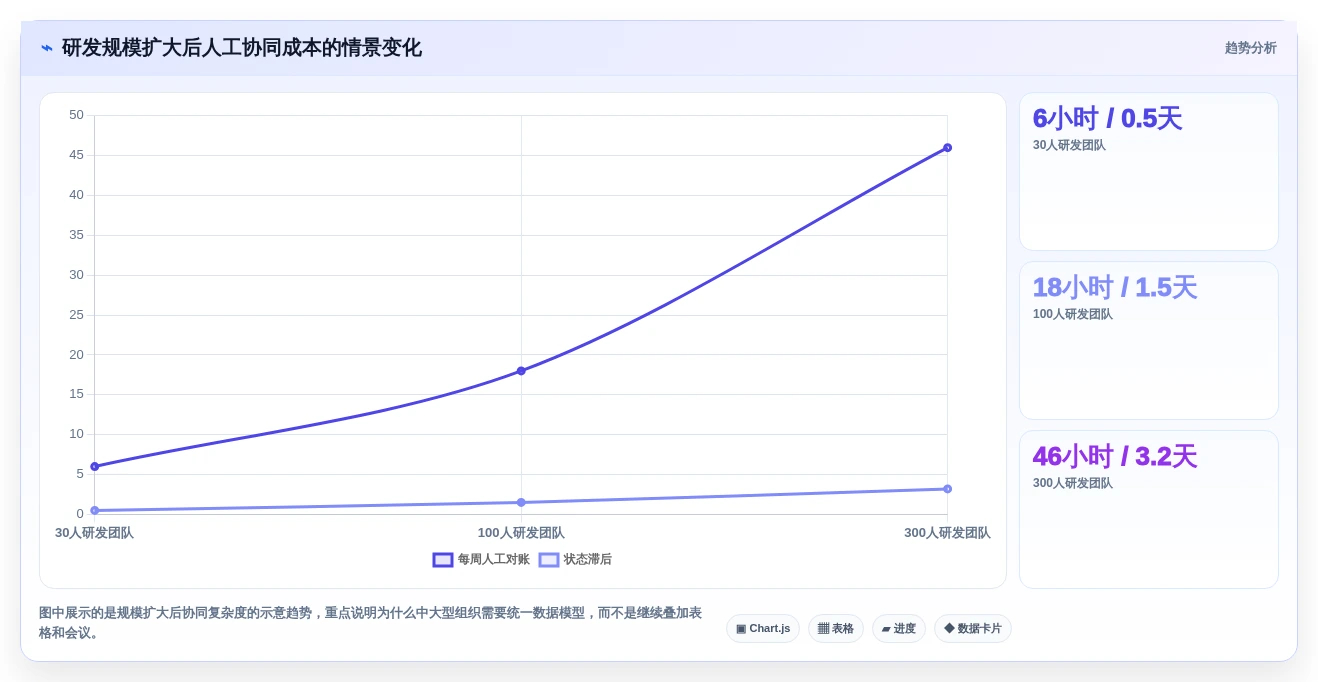Image resolution: width=1318 pixels, height=682 pixels.
Task: Select the 表格 tag
Action: point(836,629)
